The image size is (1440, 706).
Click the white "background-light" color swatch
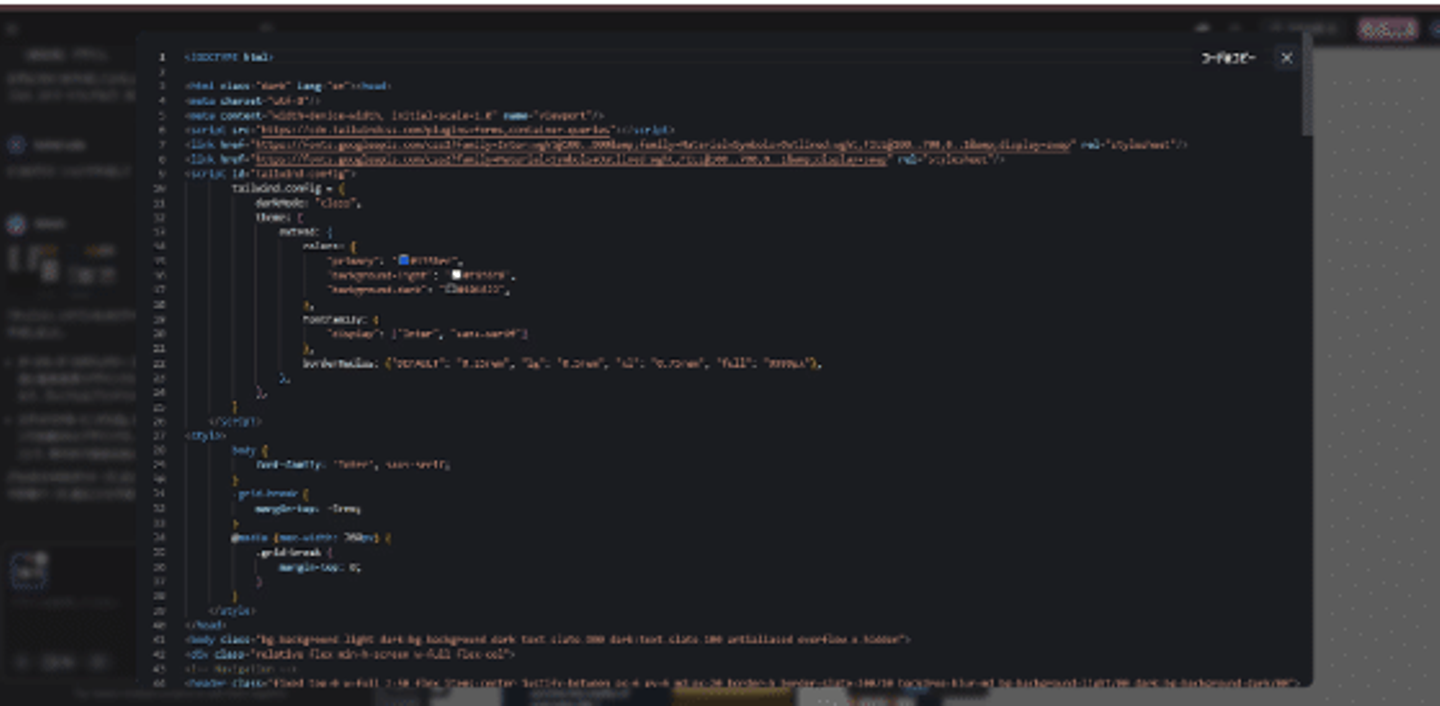(456, 274)
